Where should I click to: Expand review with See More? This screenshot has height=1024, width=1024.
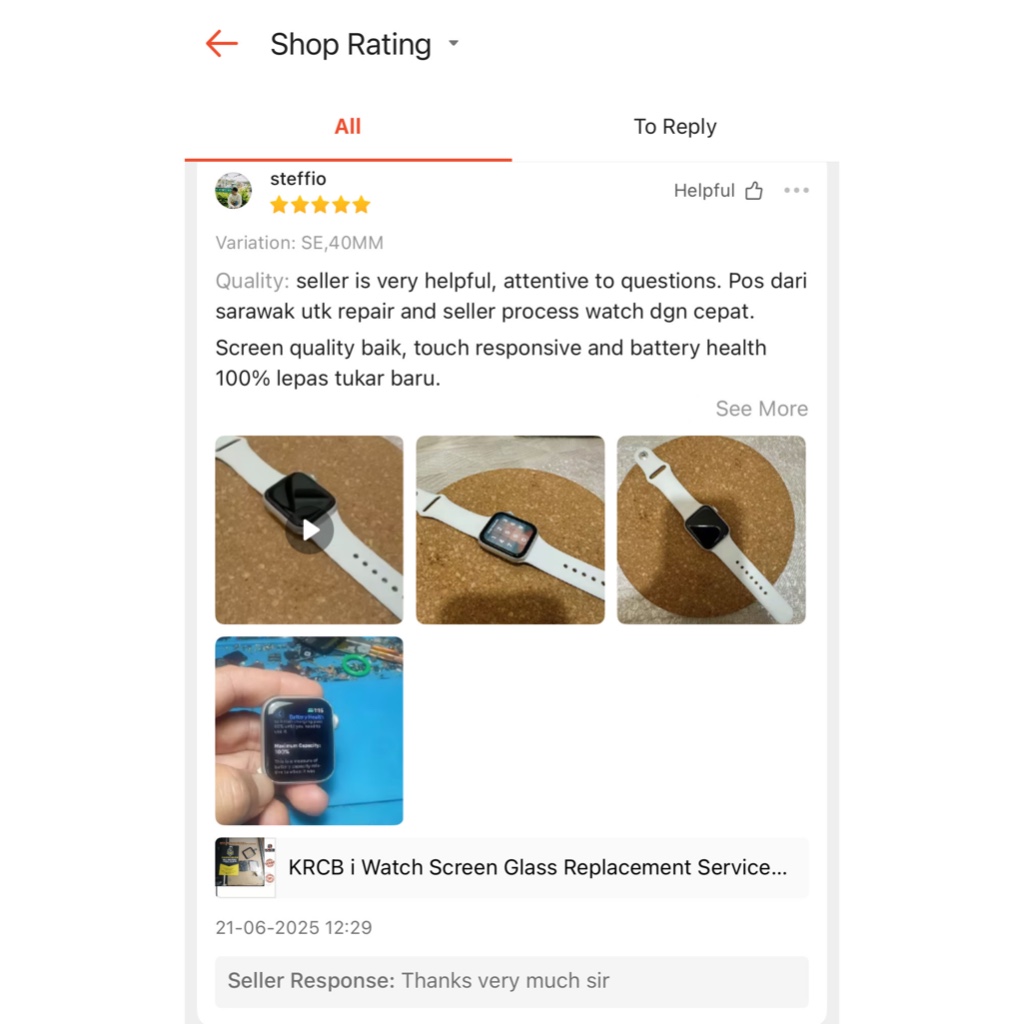(761, 408)
